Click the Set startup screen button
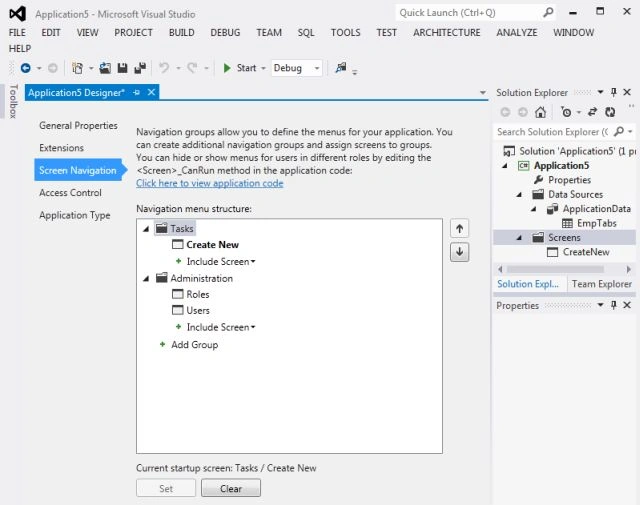Screen dimensions: 640x505 tap(166, 488)
